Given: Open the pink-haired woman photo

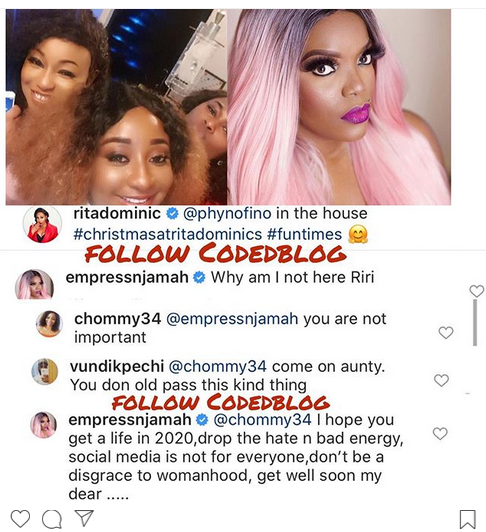Looking at the screenshot, I should pos(339,107).
